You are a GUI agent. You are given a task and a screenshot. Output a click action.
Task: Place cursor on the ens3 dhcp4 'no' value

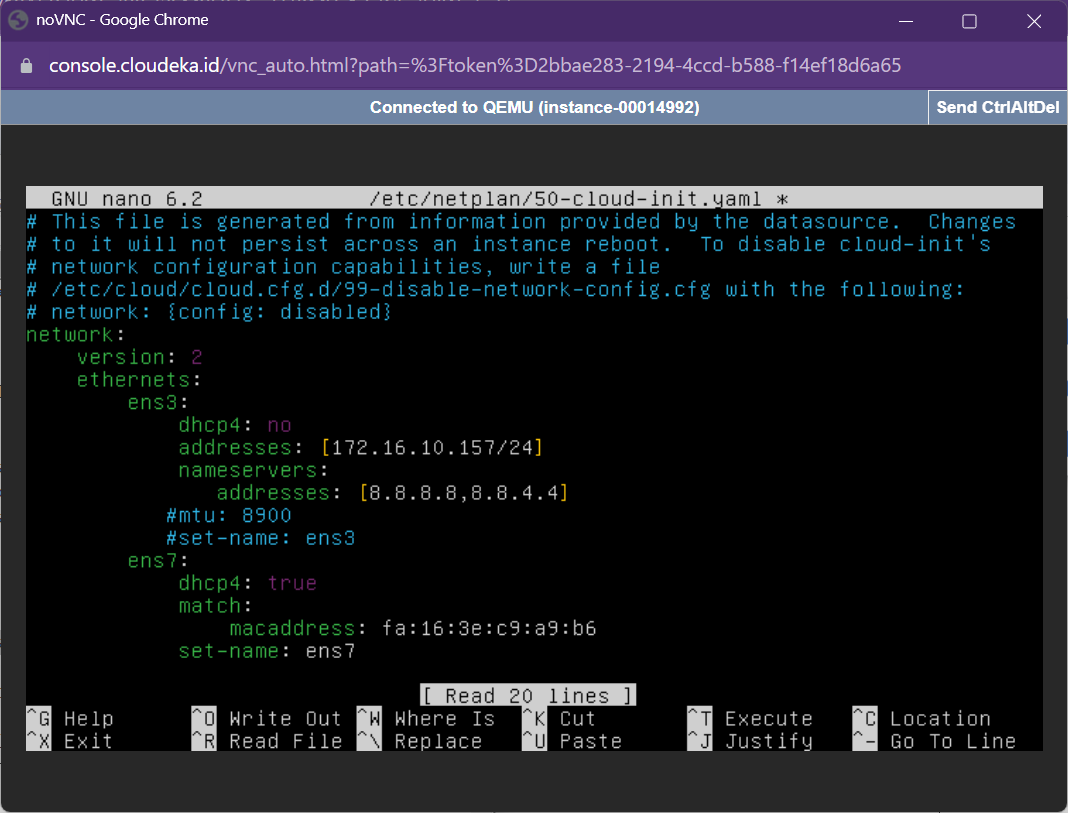click(279, 425)
